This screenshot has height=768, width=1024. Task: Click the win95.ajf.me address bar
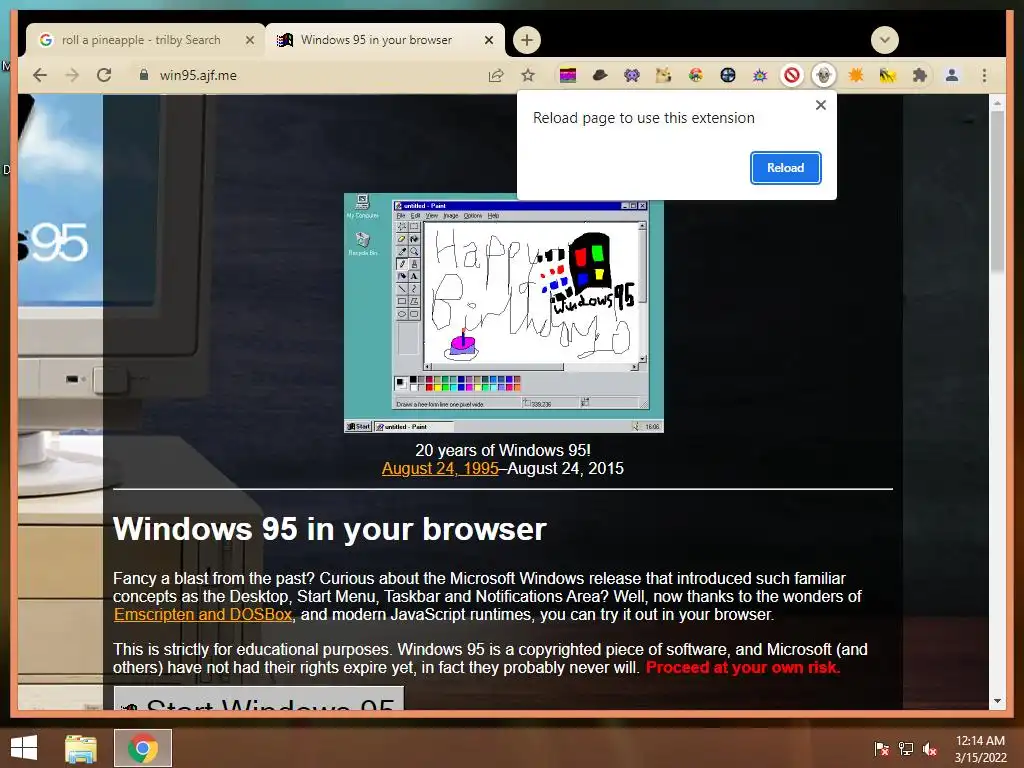(x=199, y=75)
